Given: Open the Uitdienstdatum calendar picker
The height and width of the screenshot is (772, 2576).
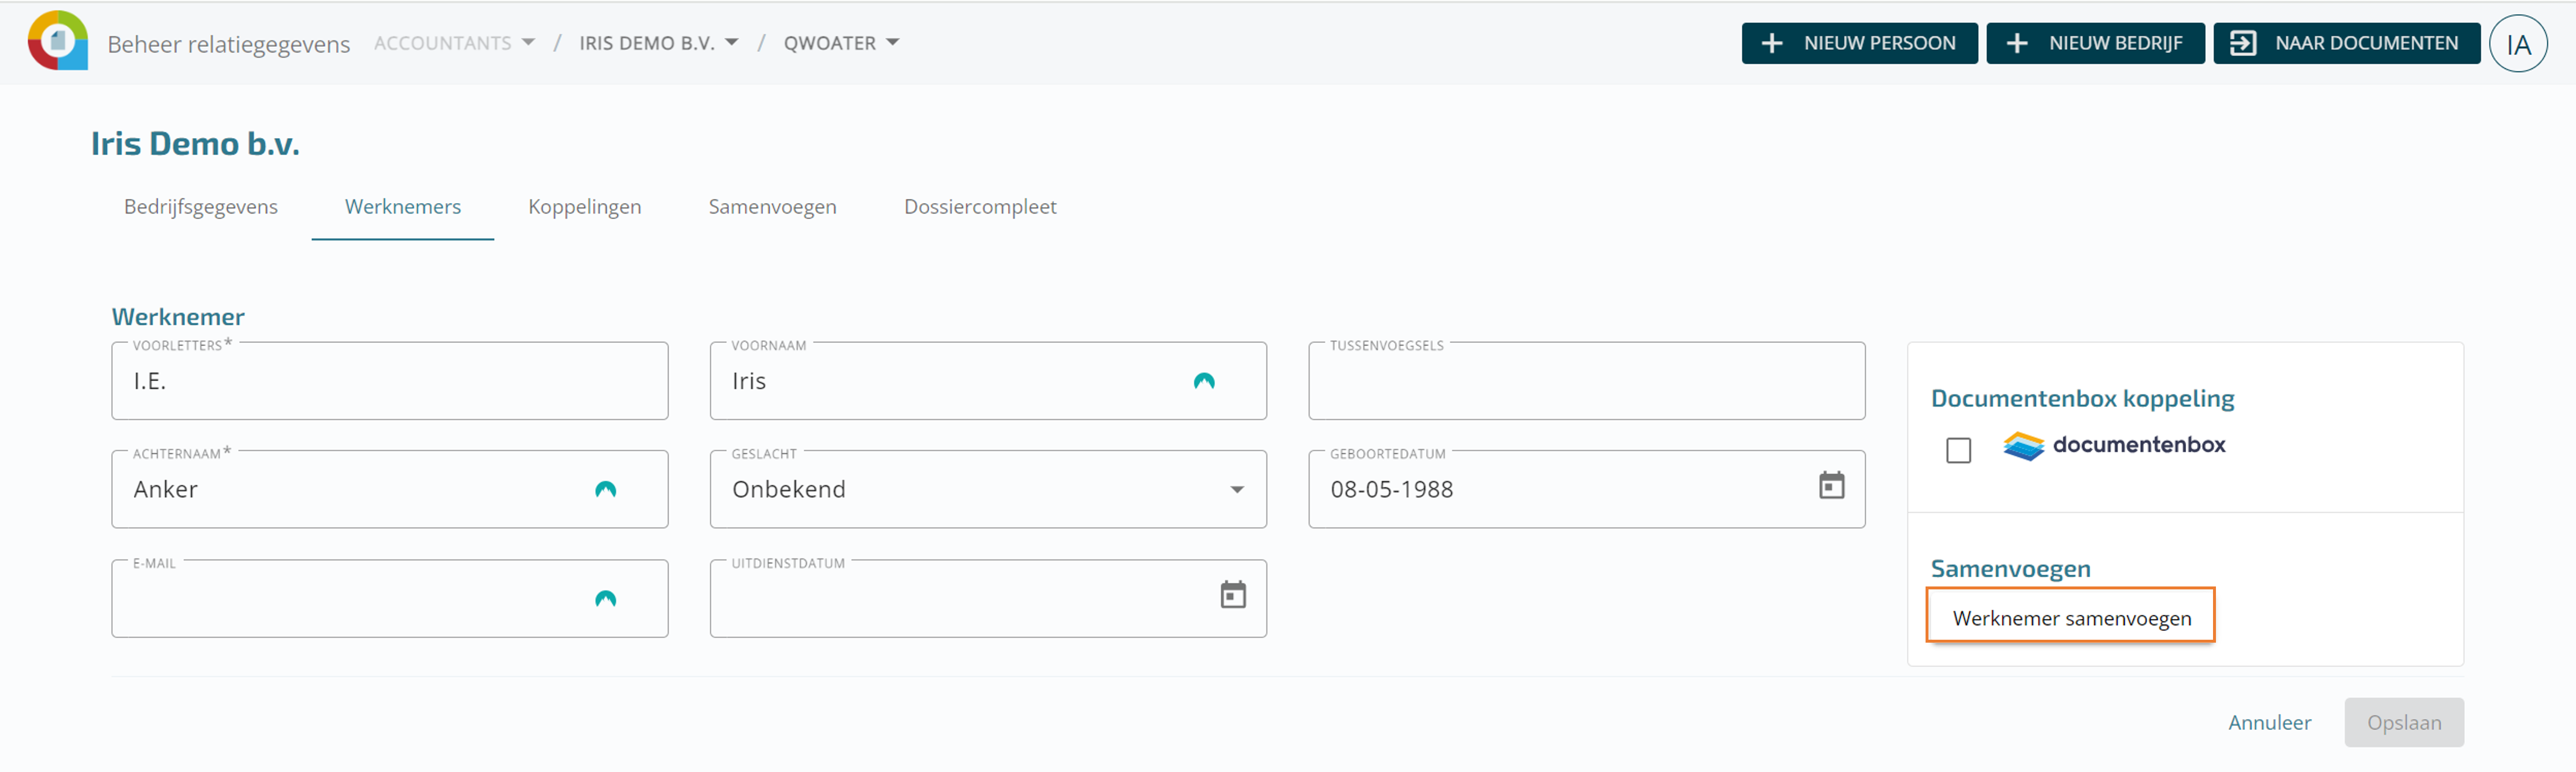Looking at the screenshot, I should click(x=1233, y=594).
